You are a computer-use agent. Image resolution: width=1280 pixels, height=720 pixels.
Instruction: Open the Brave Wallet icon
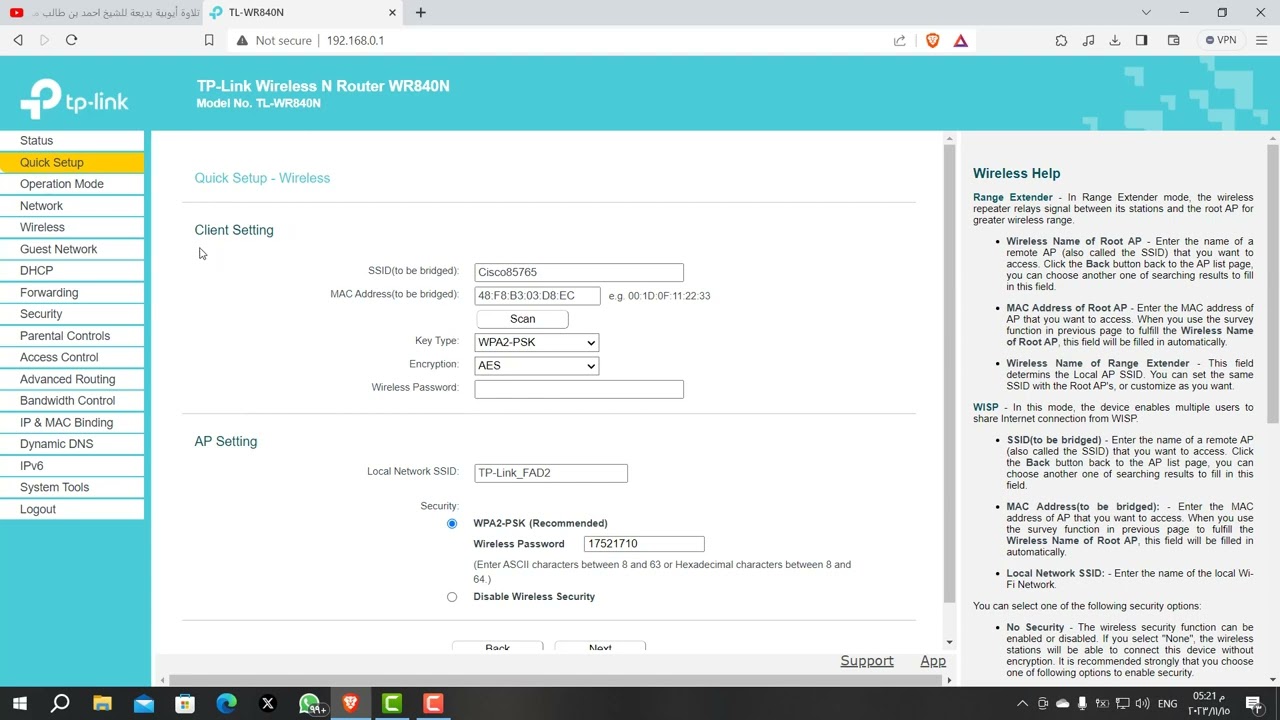[x=1174, y=40]
